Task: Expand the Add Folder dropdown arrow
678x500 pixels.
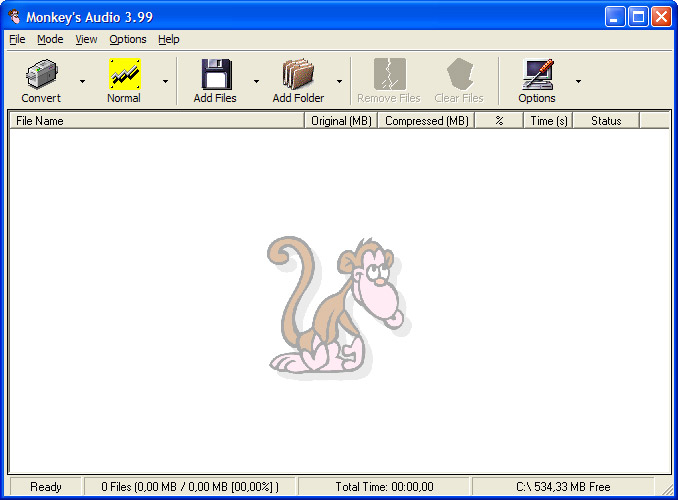Action: [339, 81]
